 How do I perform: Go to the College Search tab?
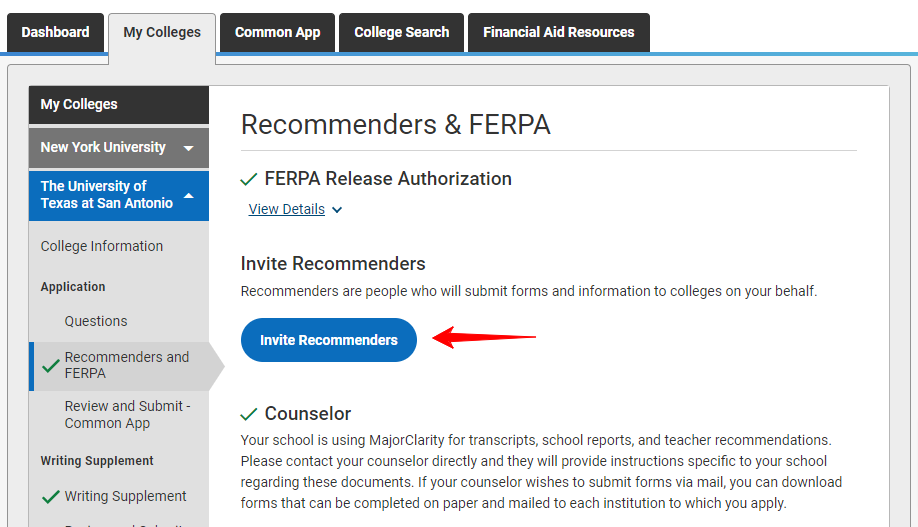point(401,32)
